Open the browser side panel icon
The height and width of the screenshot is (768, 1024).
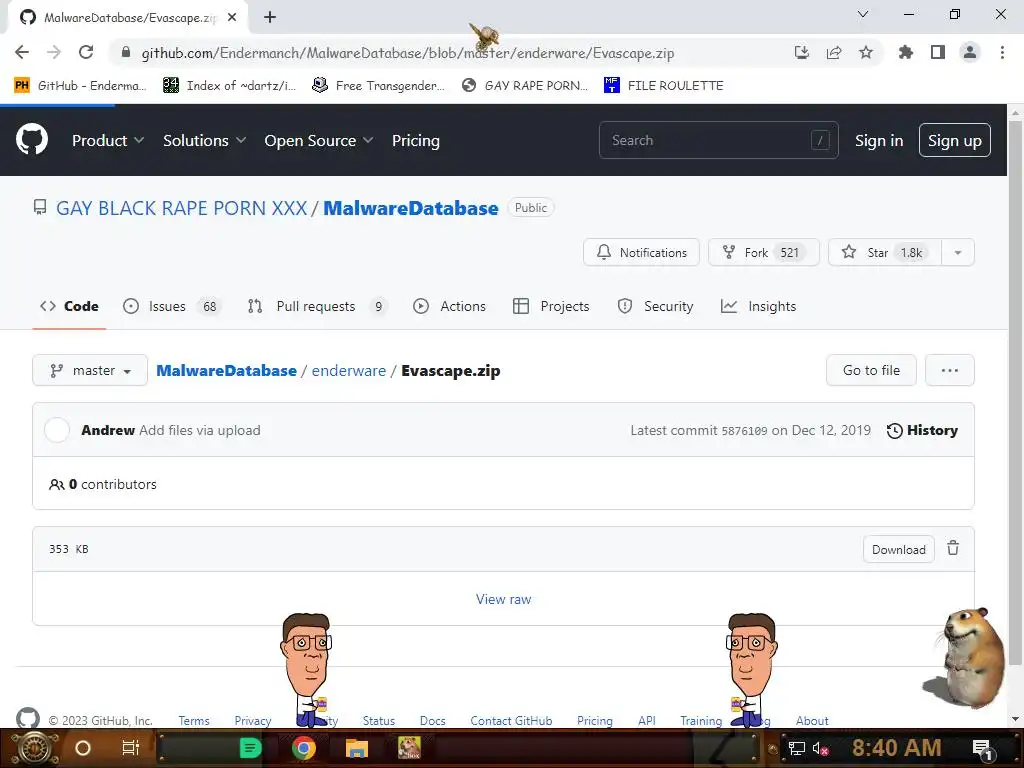938,52
